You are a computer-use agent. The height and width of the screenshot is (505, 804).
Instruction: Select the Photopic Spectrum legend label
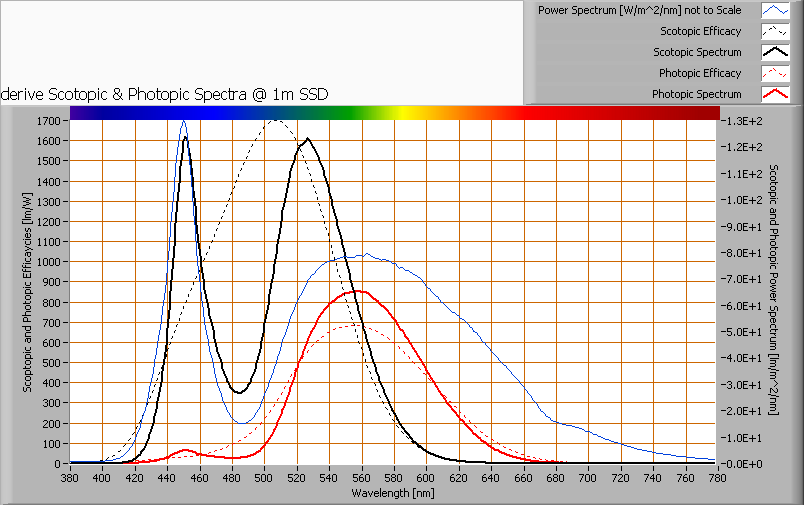pyautogui.click(x=696, y=94)
